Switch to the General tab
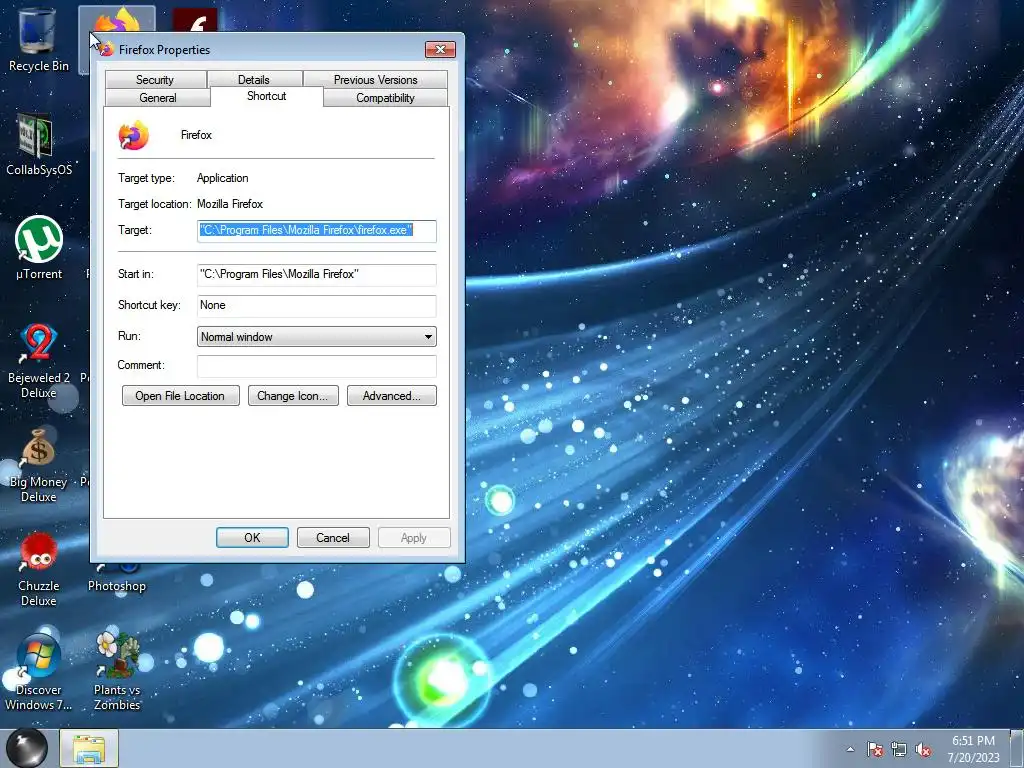Image resolution: width=1024 pixels, height=768 pixels. point(157,98)
